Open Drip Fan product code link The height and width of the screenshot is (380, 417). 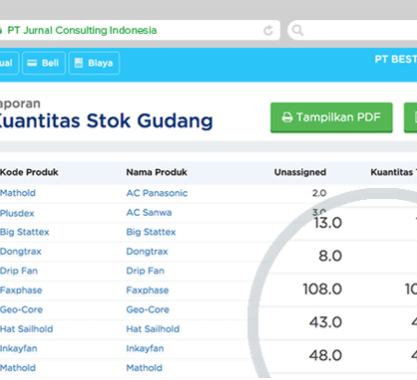19,271
